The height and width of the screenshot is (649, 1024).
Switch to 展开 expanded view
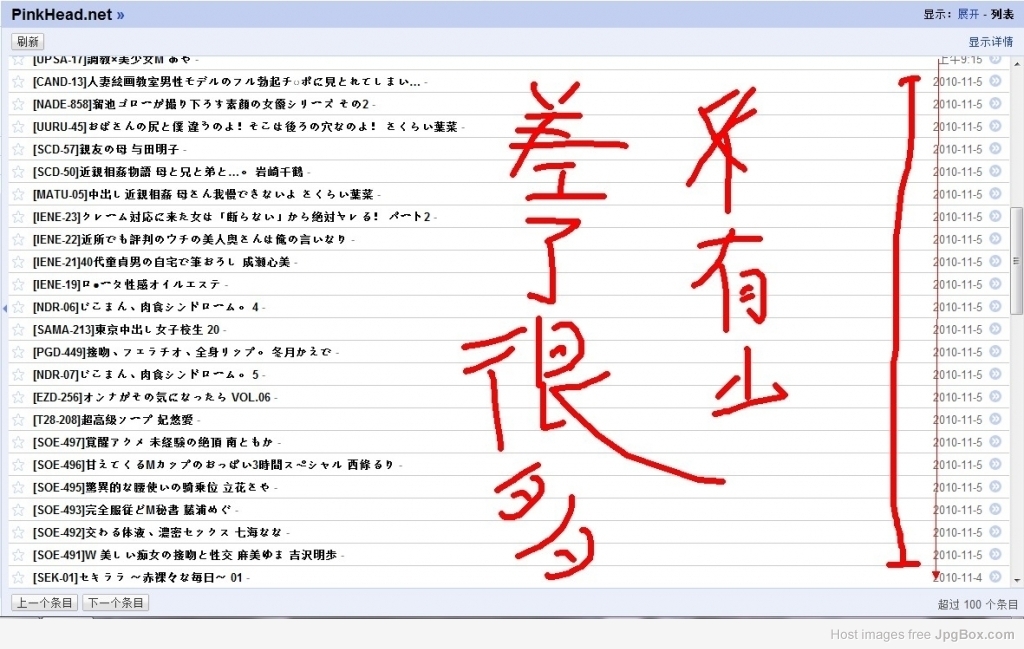point(968,14)
